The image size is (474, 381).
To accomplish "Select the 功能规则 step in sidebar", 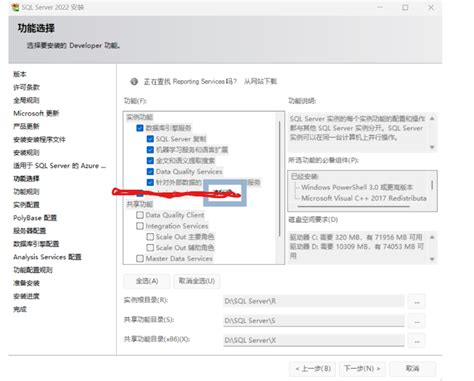I will tap(26, 192).
